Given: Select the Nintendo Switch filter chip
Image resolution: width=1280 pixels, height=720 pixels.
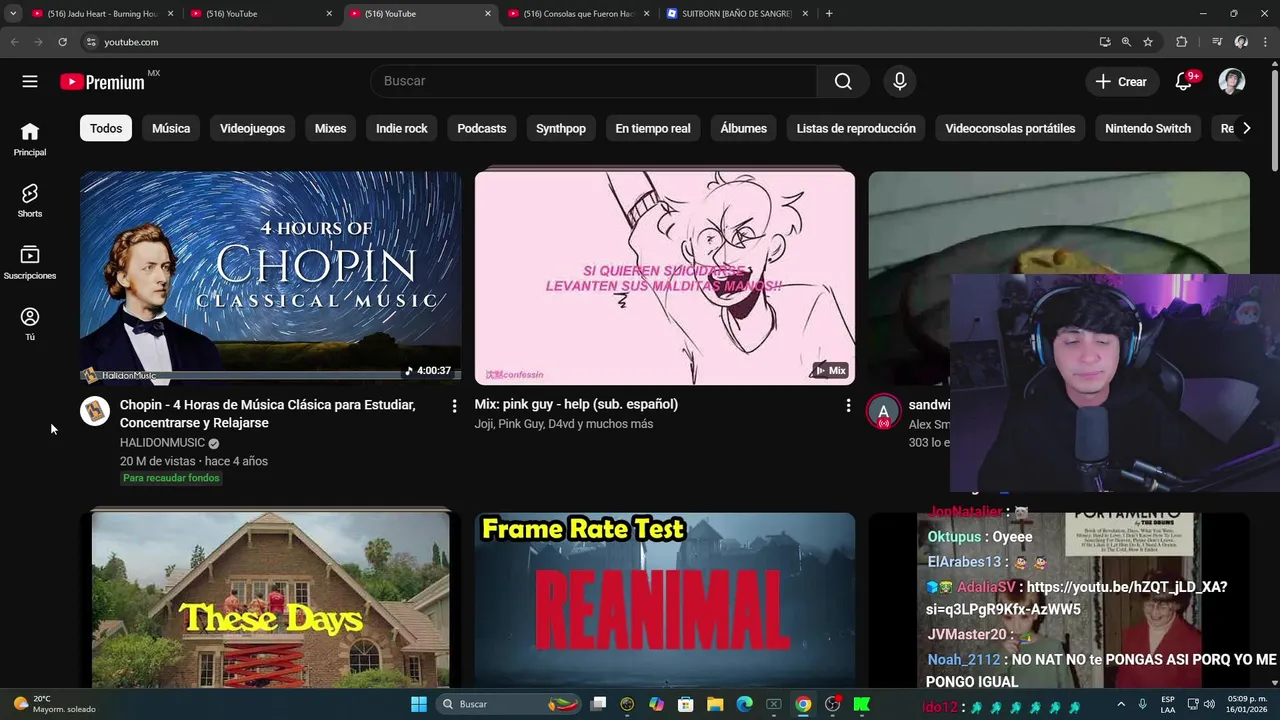Looking at the screenshot, I should click(1148, 128).
